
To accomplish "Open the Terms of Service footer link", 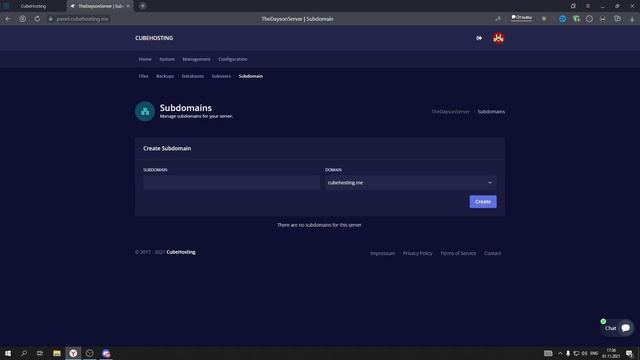I will coord(458,253).
